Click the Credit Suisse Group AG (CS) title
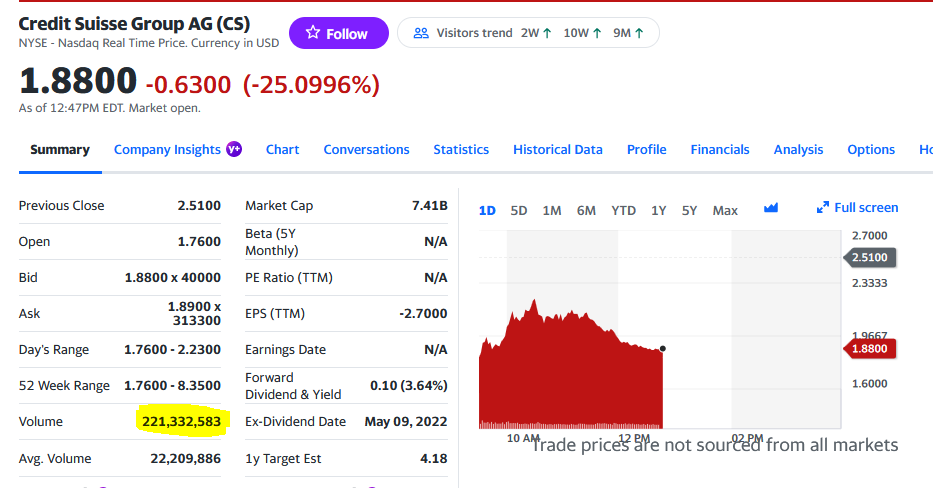 tap(134, 24)
